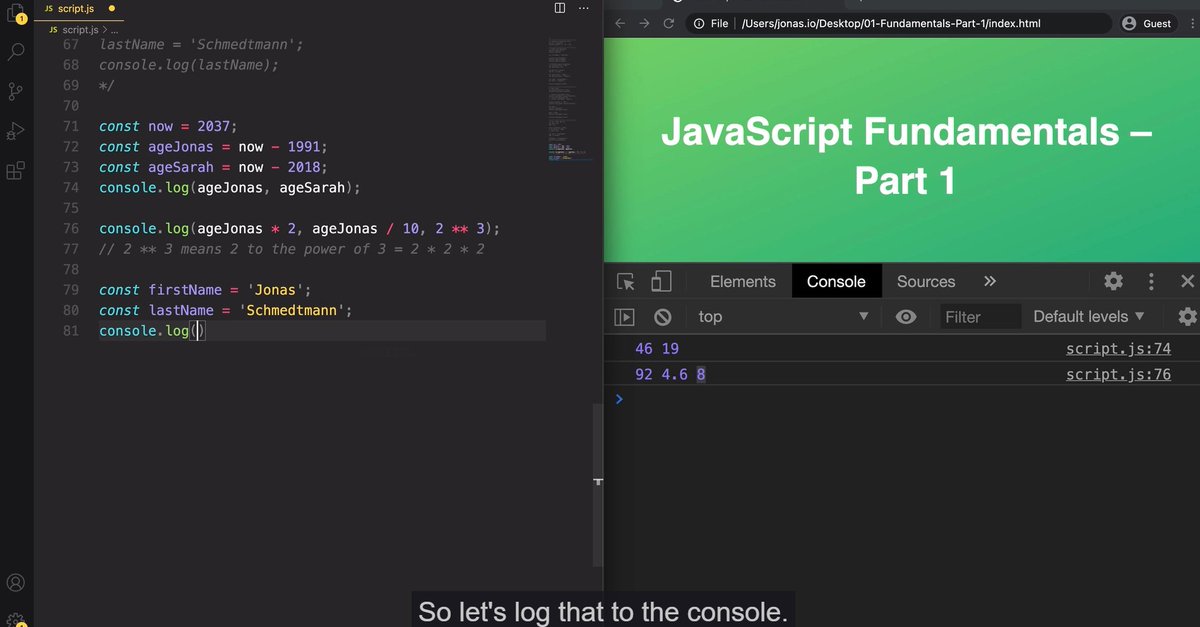Image resolution: width=1200 pixels, height=627 pixels.
Task: Go back in the browser
Action: coord(620,23)
